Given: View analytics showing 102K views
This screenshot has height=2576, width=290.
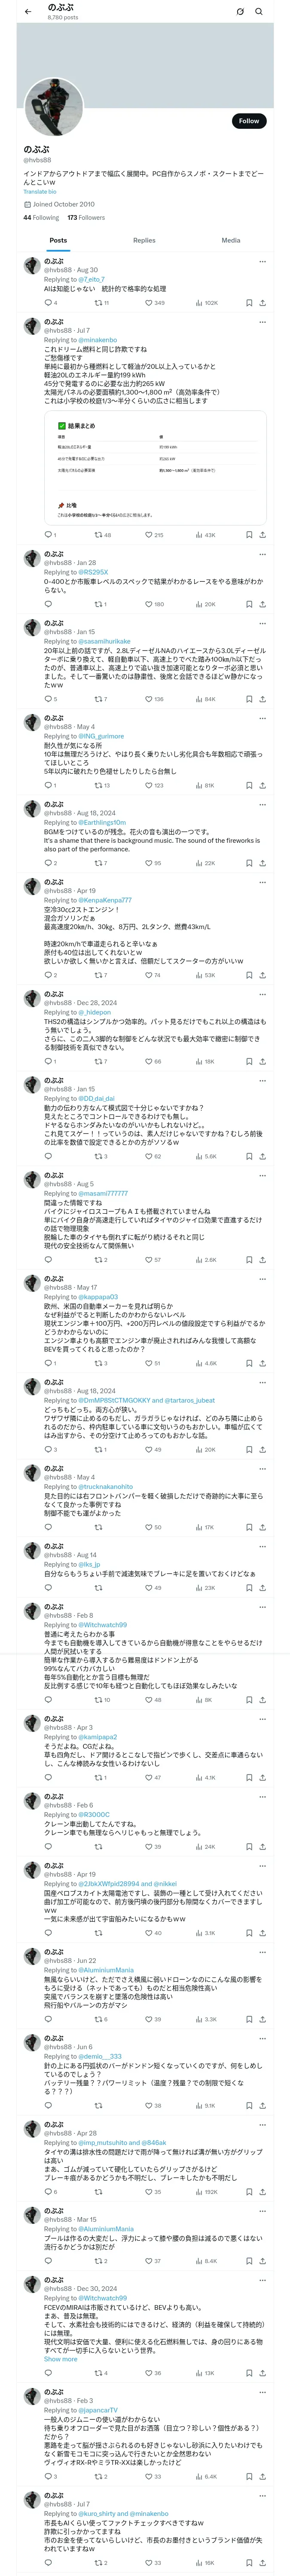Looking at the screenshot, I should pyautogui.click(x=207, y=302).
